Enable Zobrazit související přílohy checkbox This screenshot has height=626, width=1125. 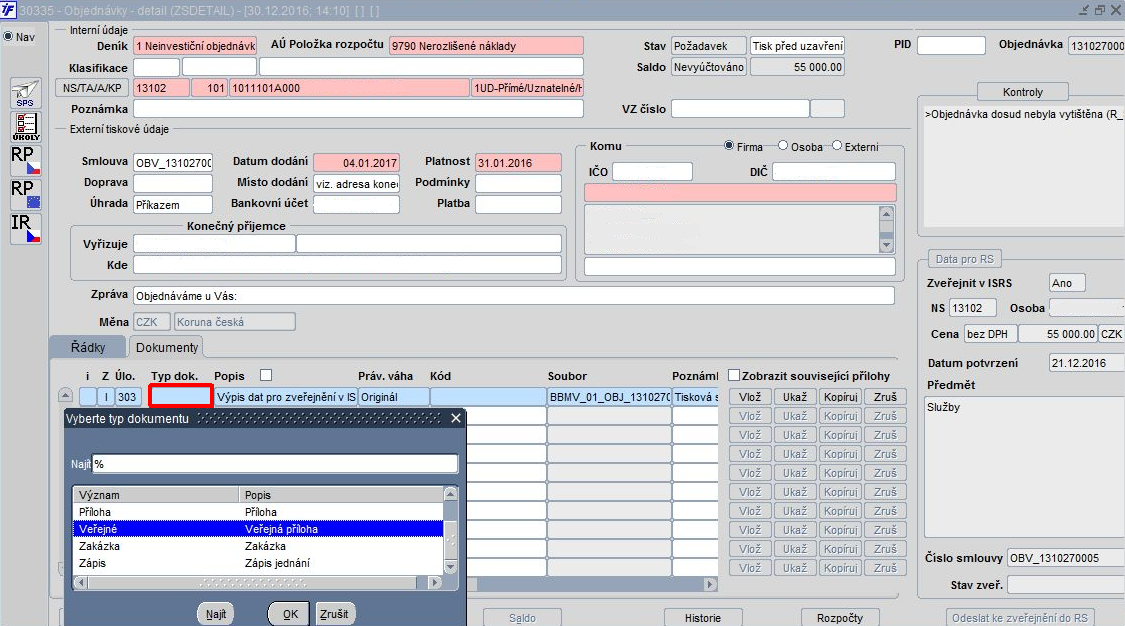(734, 375)
